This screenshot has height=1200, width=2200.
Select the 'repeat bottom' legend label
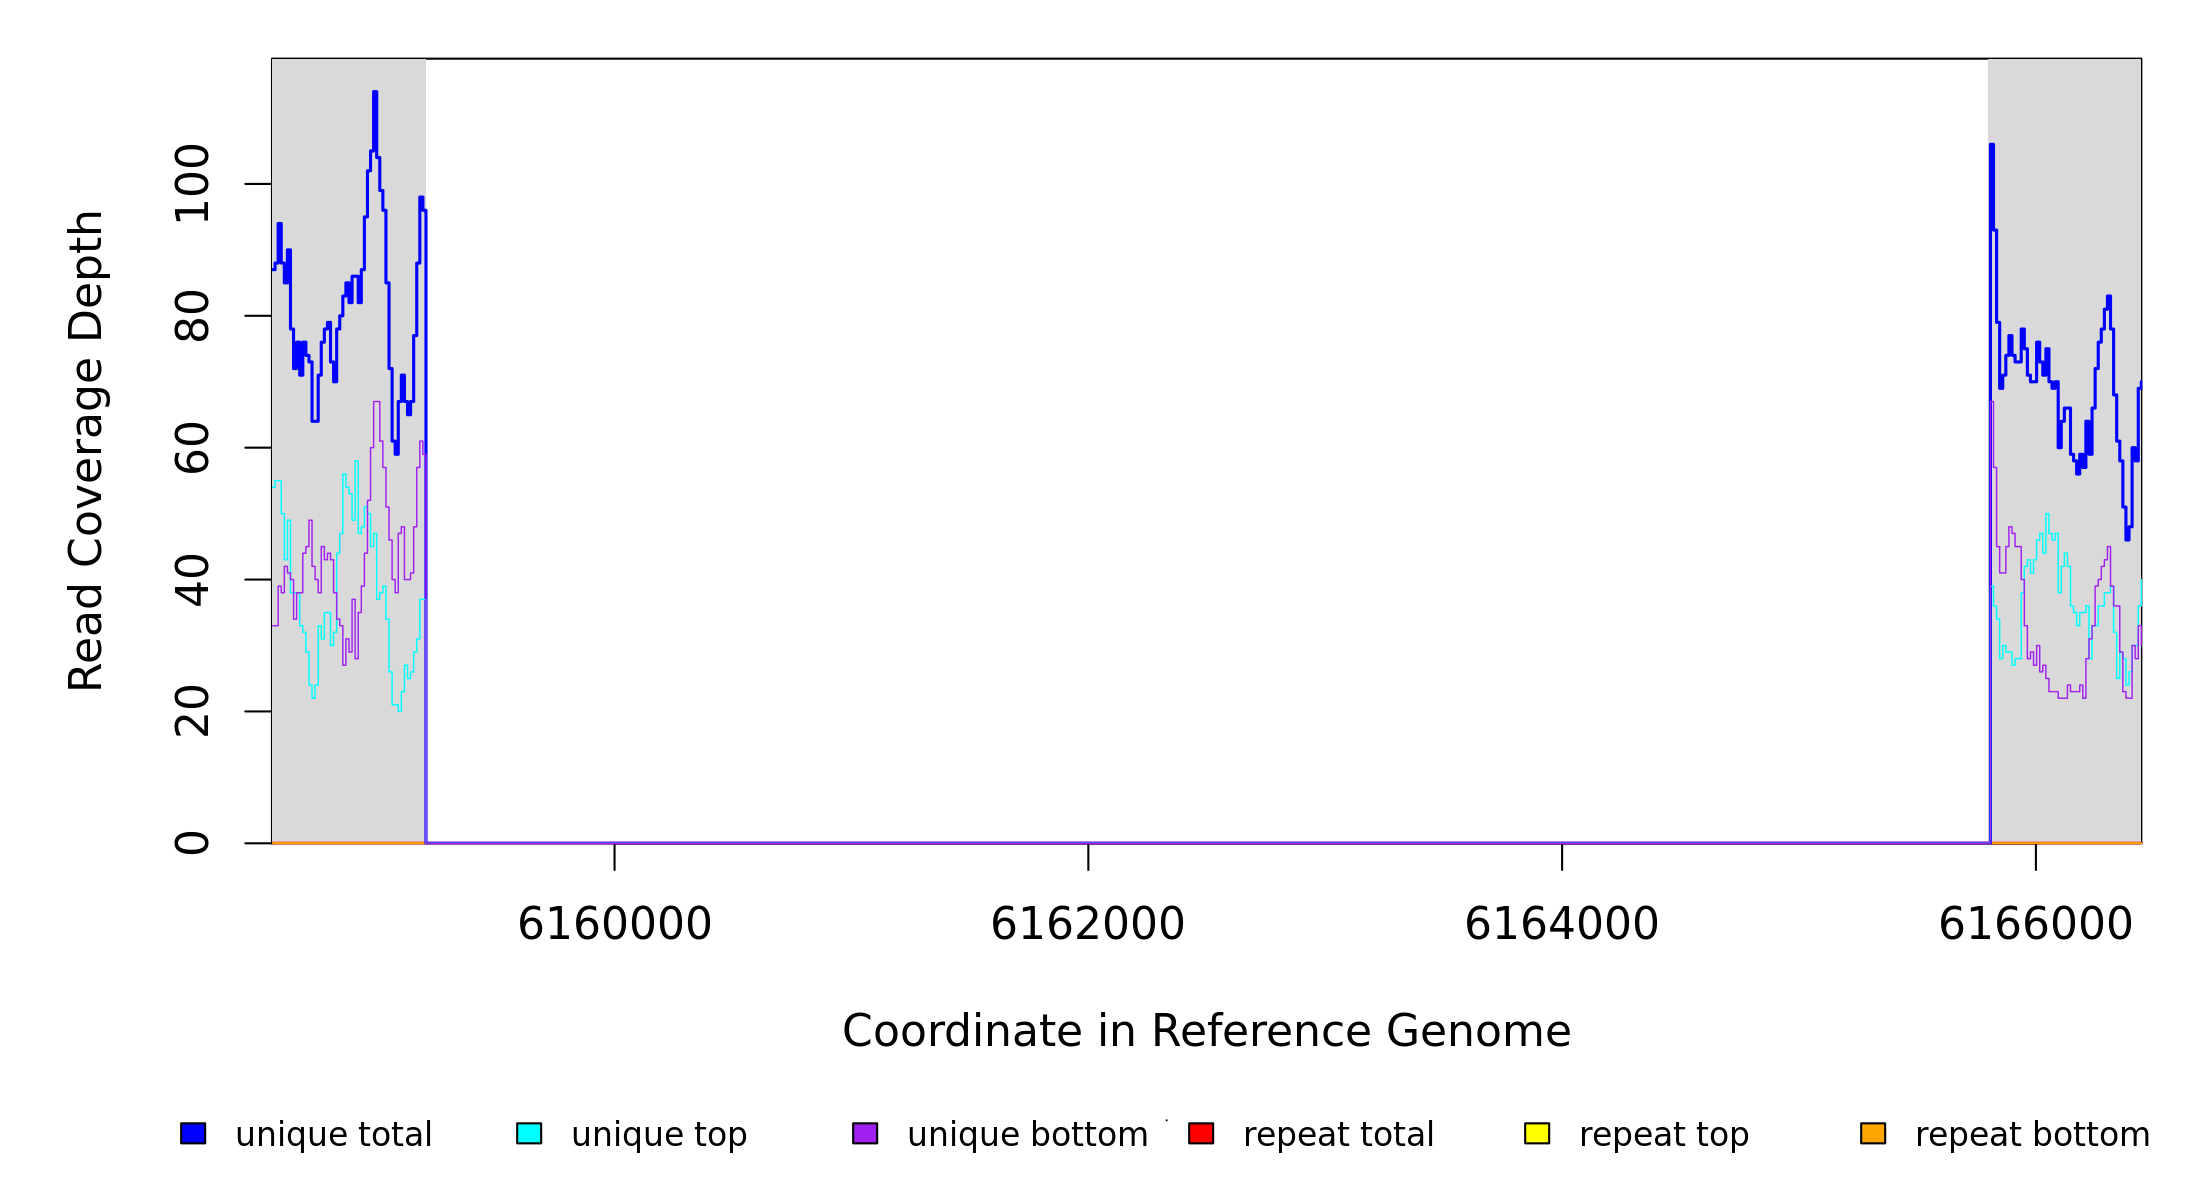[x=2032, y=1135]
